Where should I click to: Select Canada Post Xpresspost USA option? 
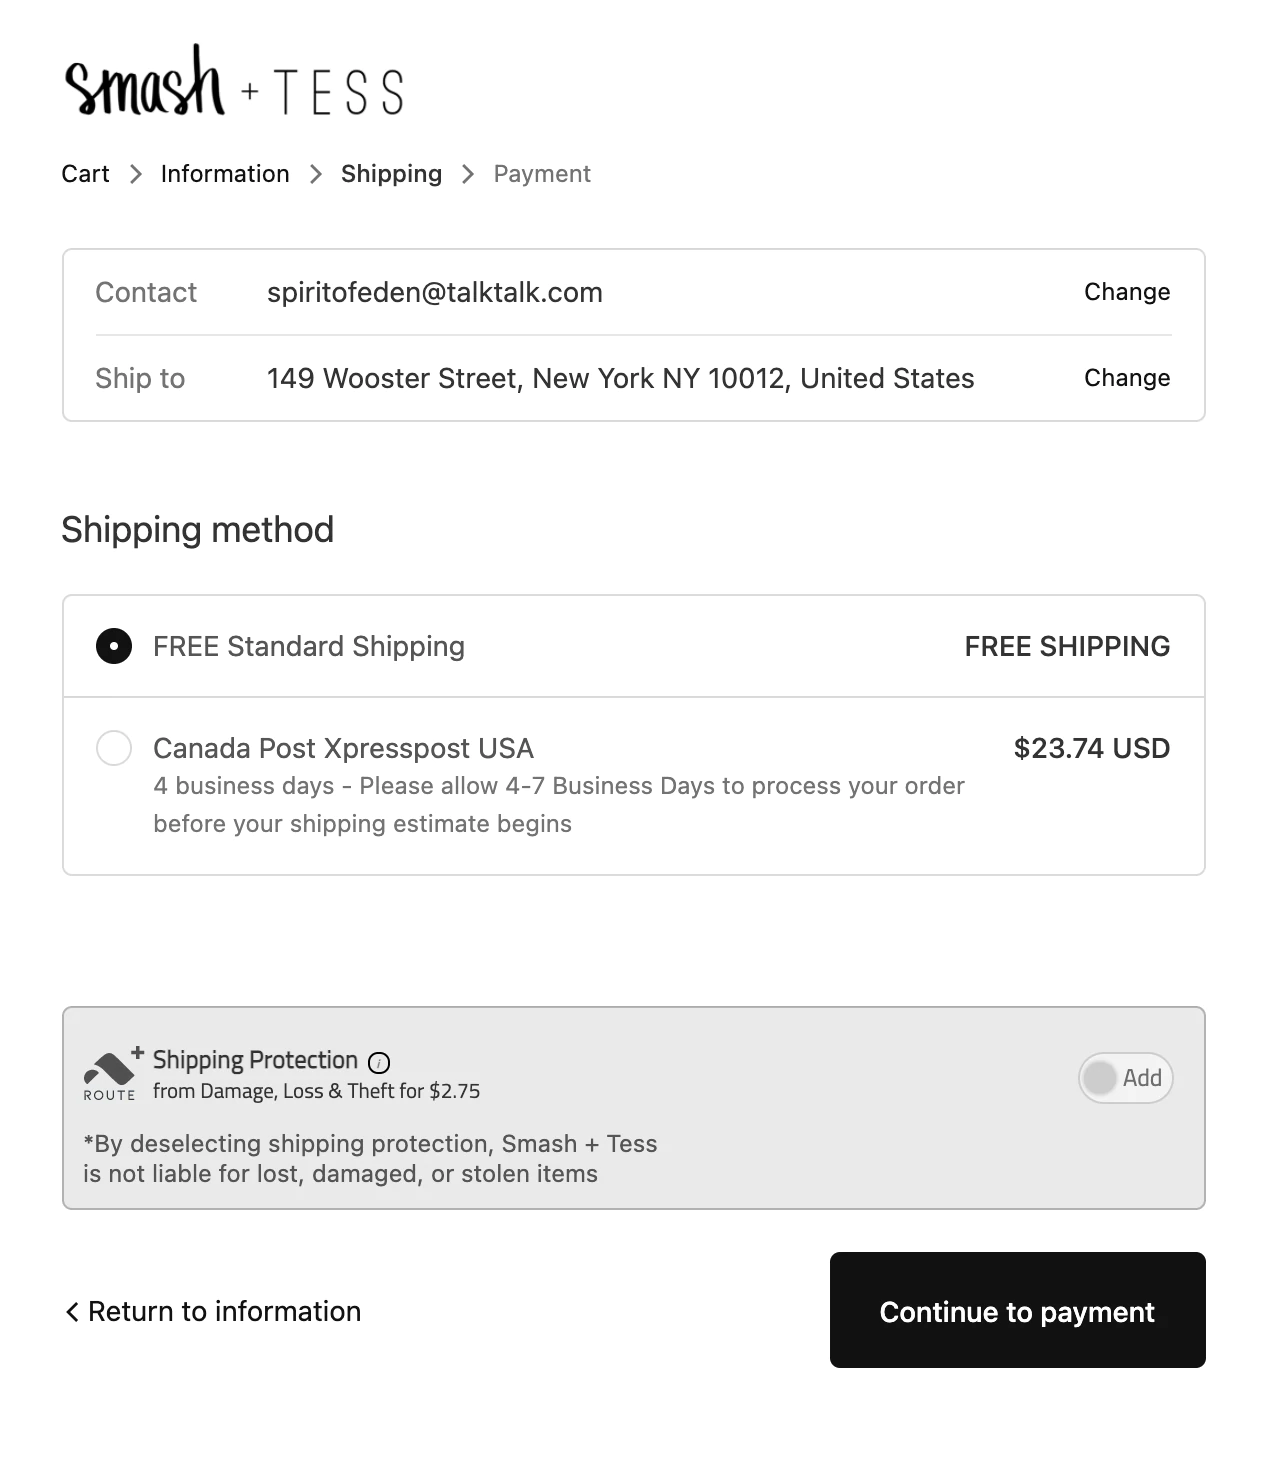pyautogui.click(x=114, y=748)
